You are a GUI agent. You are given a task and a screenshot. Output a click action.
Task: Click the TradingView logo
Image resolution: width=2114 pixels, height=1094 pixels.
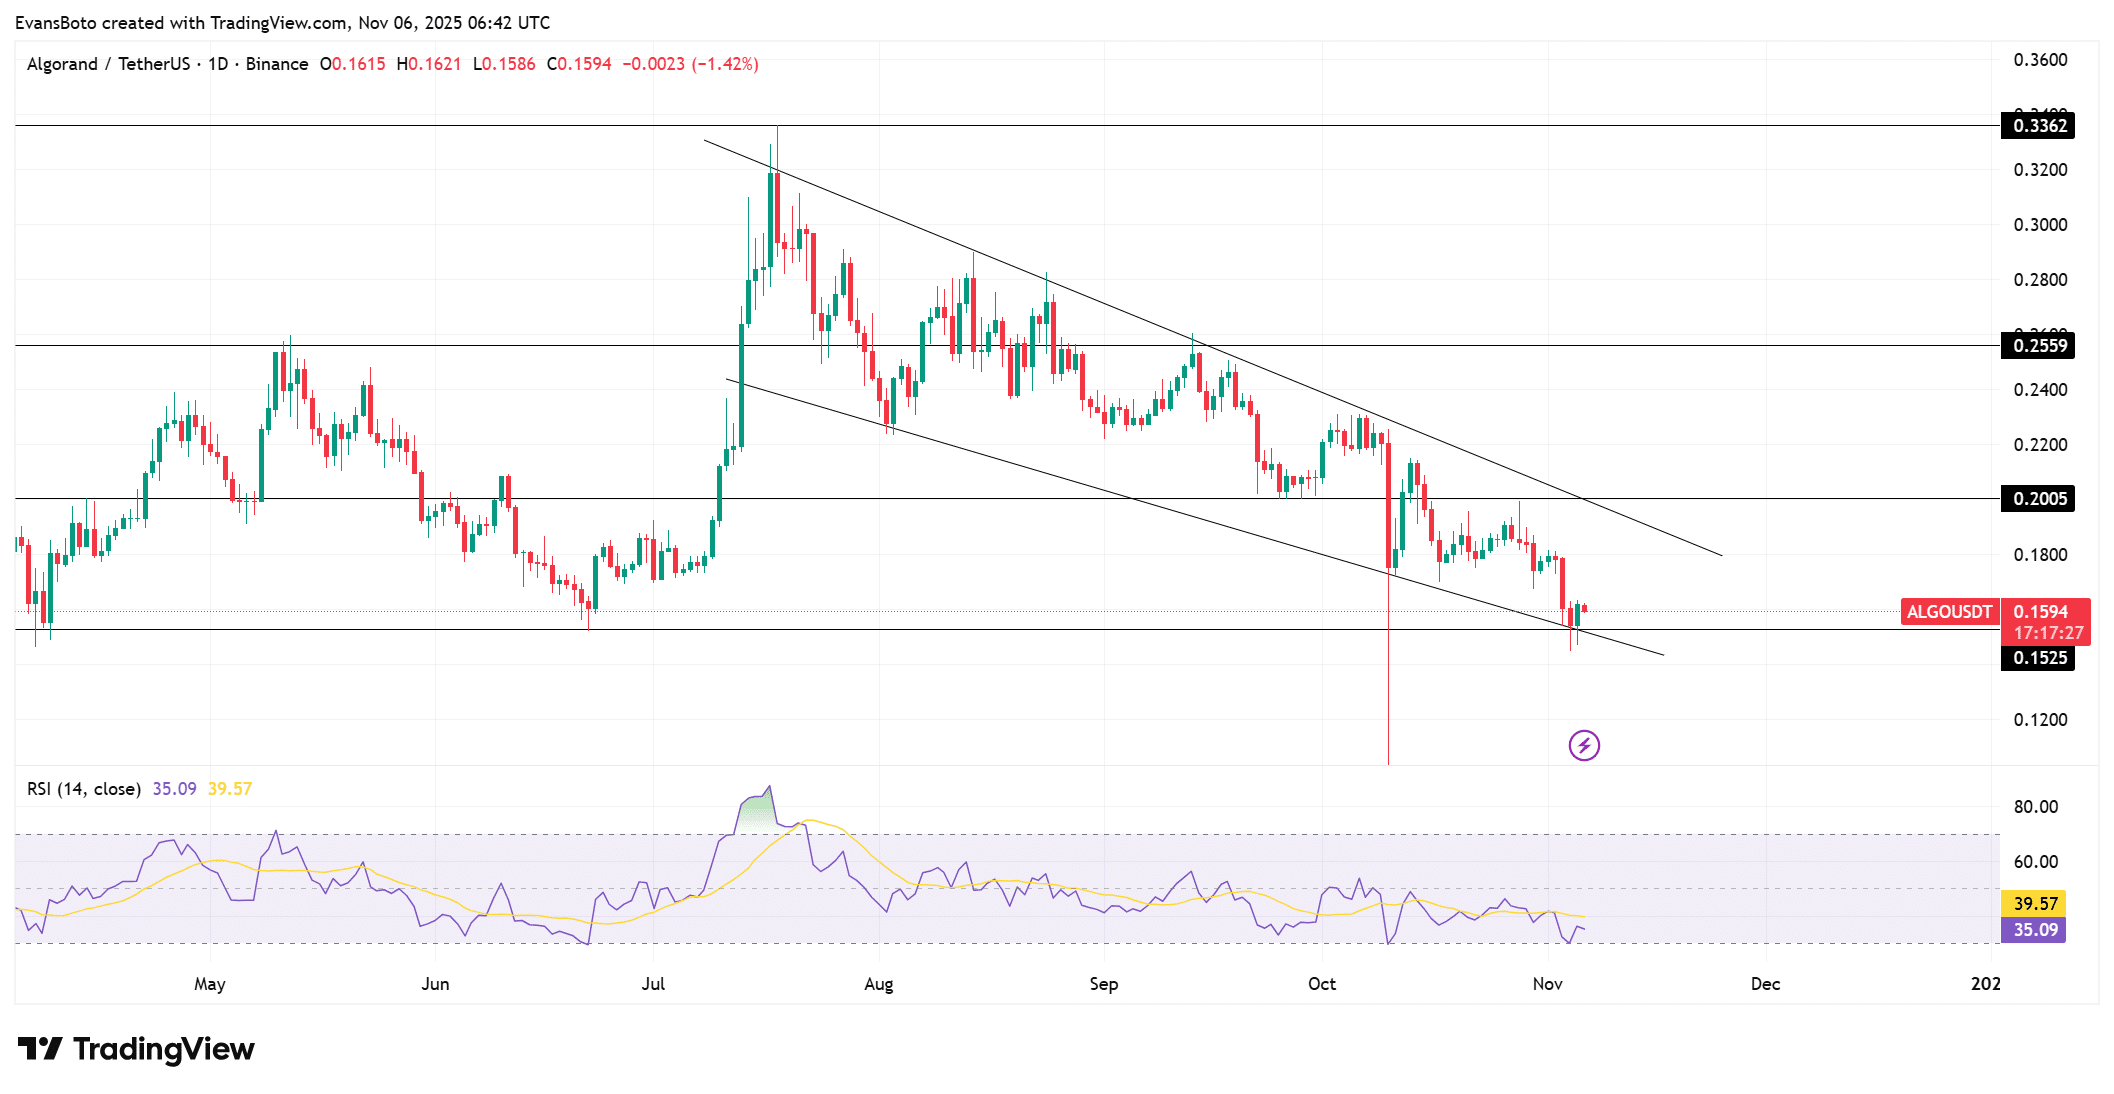pos(137,1049)
